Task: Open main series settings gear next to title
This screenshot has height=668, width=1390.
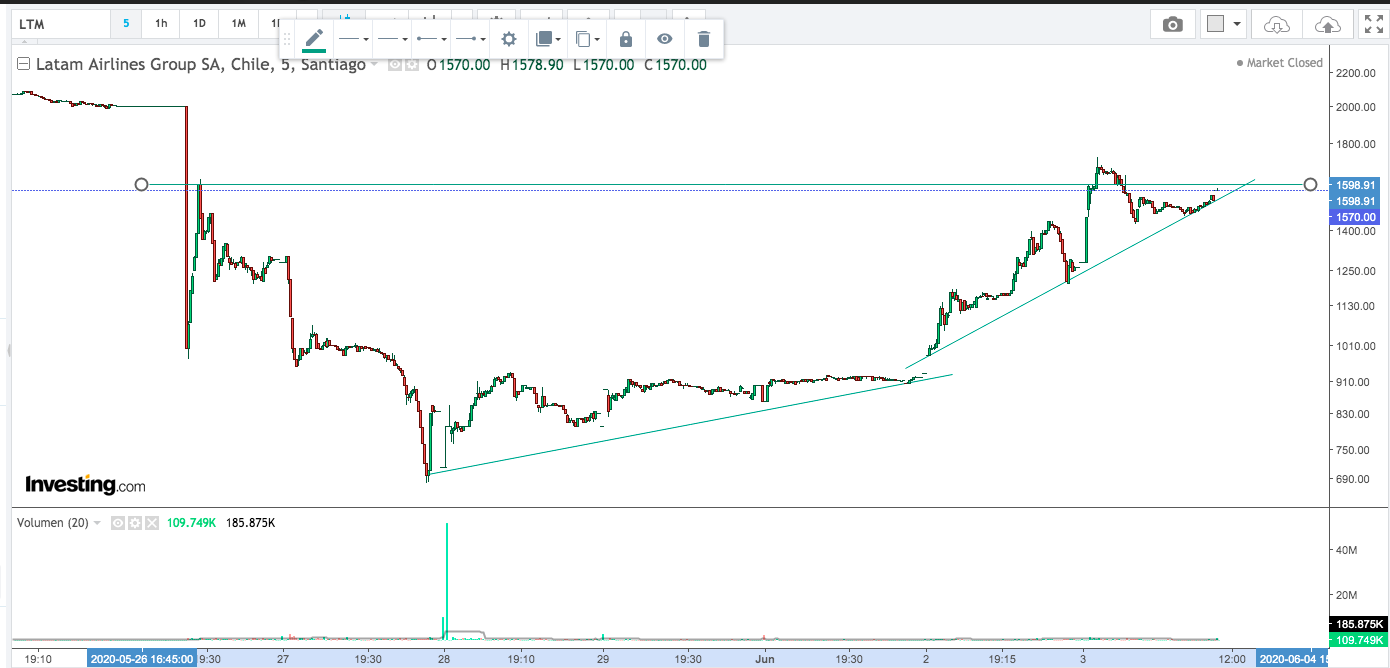Action: (410, 65)
